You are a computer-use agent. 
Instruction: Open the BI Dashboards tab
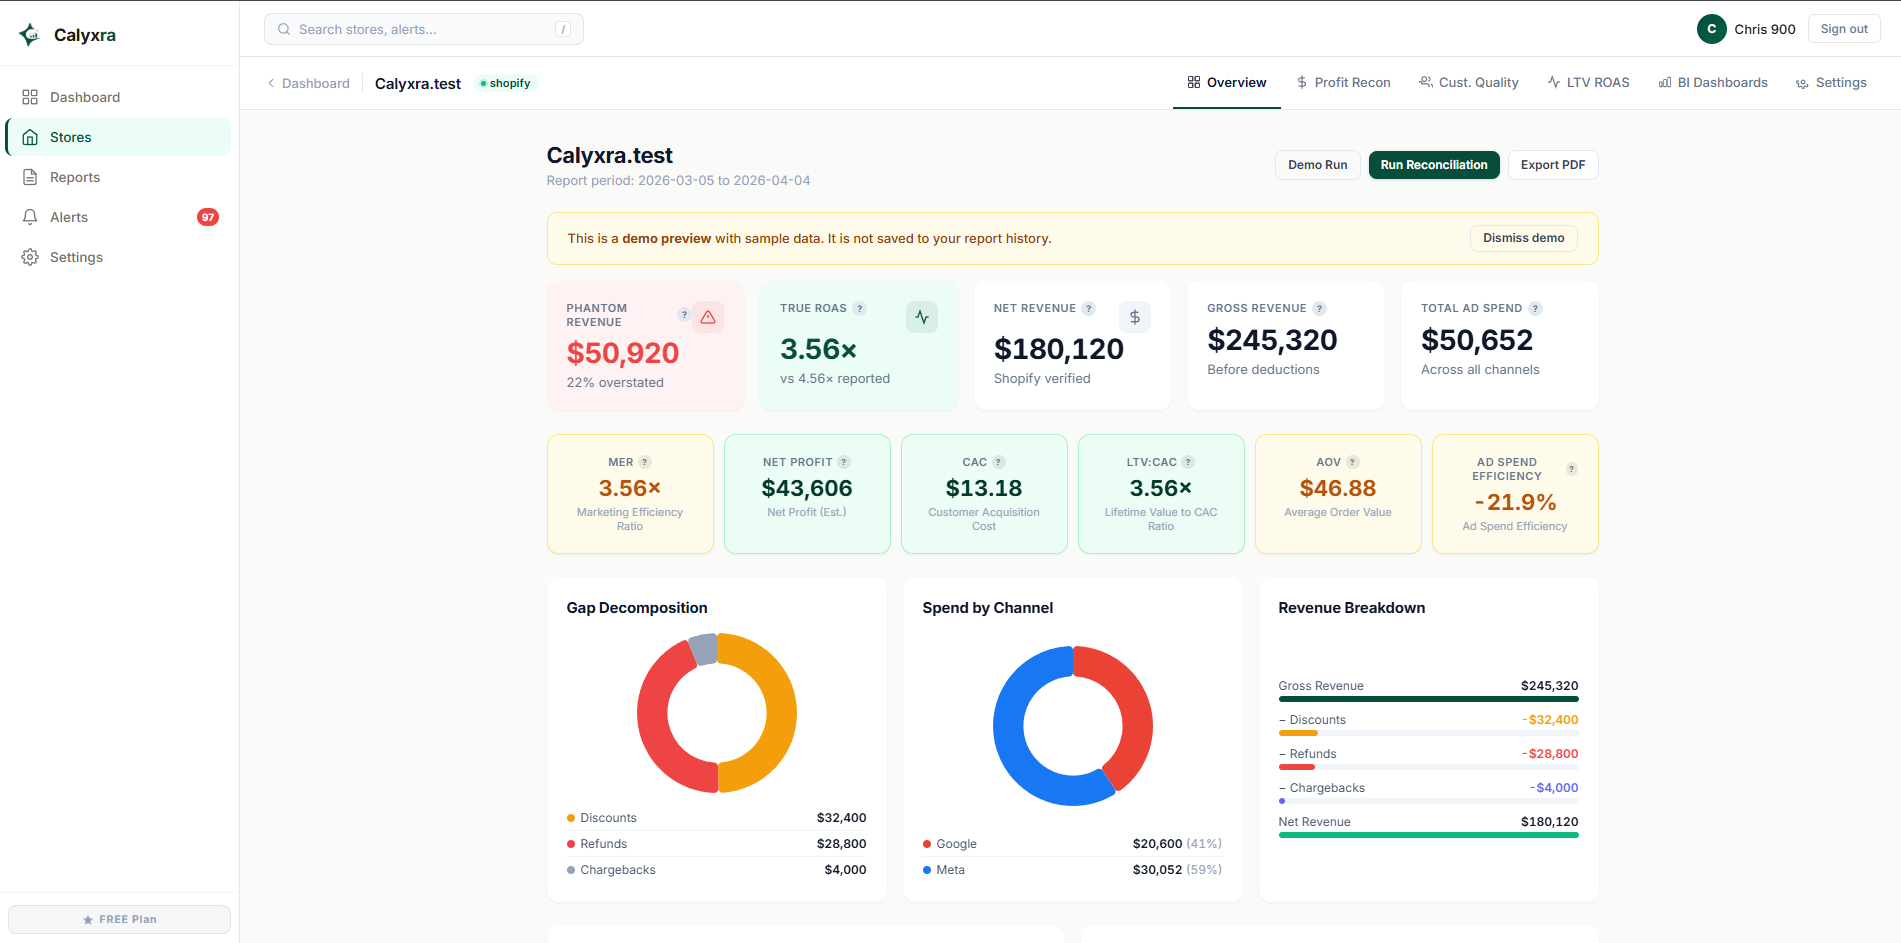click(x=1713, y=82)
